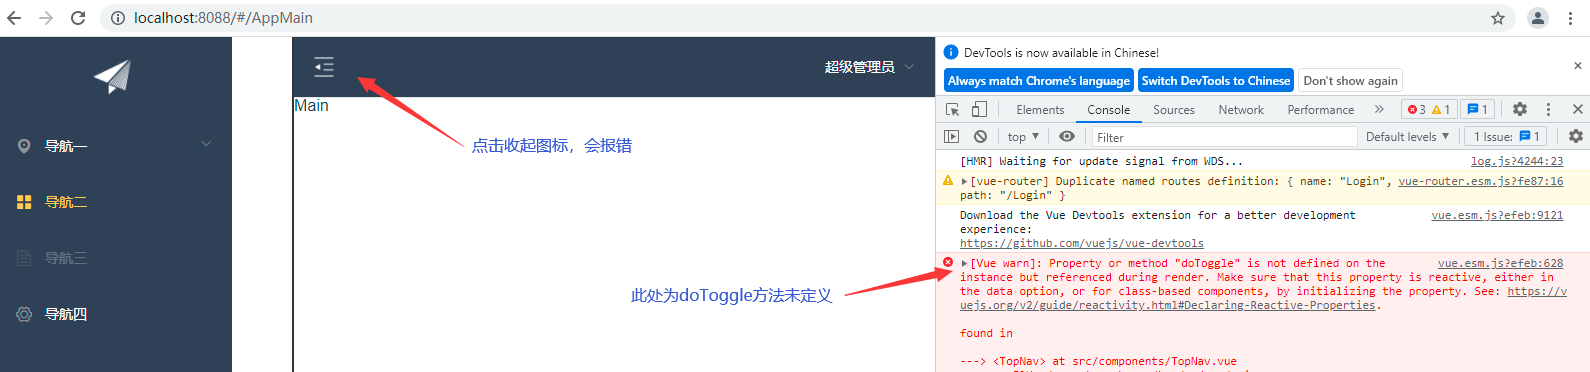Image resolution: width=1590 pixels, height=372 pixels.
Task: Click the gear icon beside 导航四
Action: (24, 314)
